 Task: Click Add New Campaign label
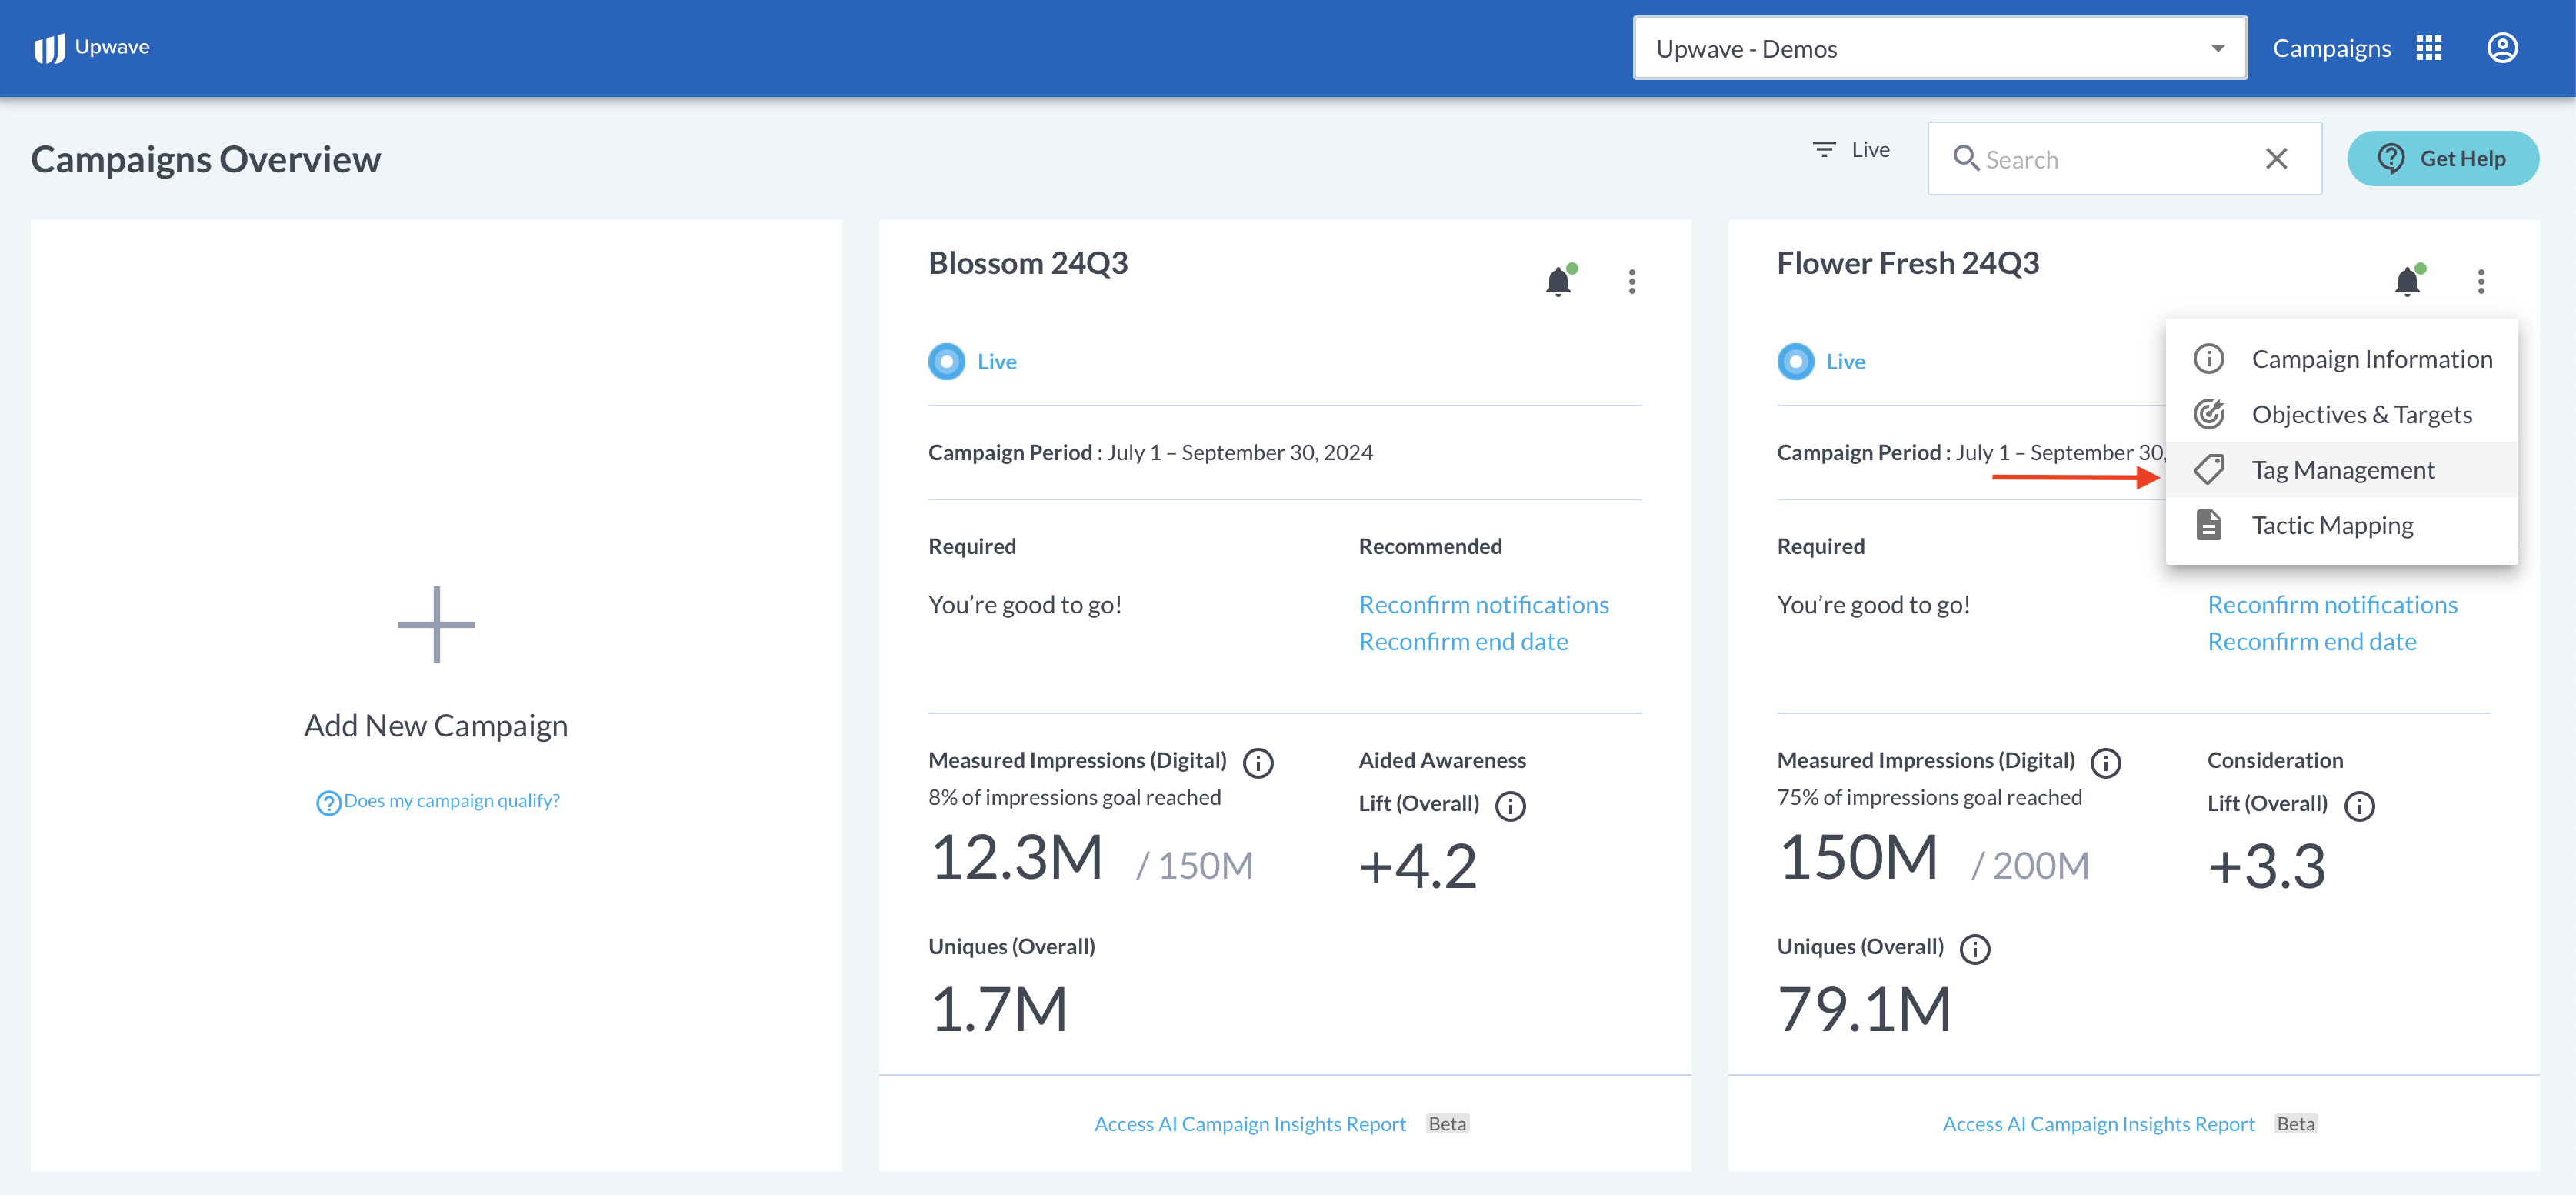pyautogui.click(x=436, y=726)
